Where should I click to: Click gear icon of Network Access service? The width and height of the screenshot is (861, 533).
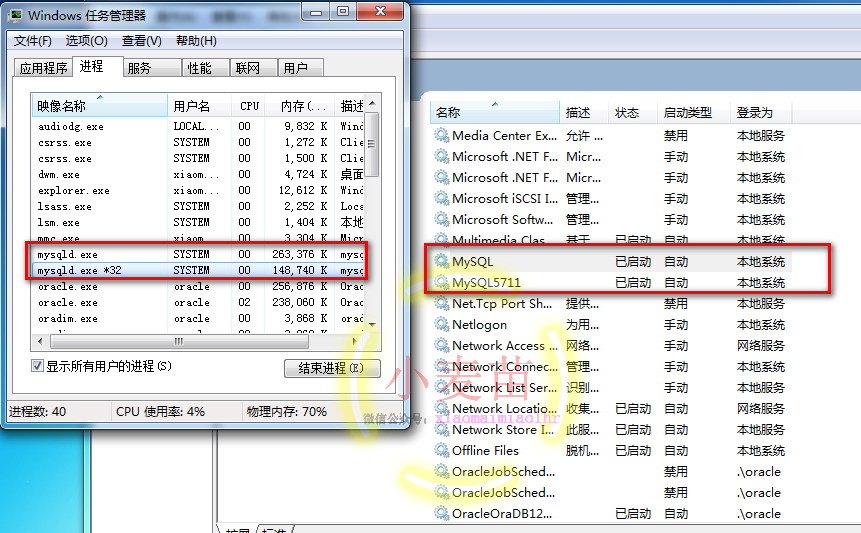click(441, 345)
